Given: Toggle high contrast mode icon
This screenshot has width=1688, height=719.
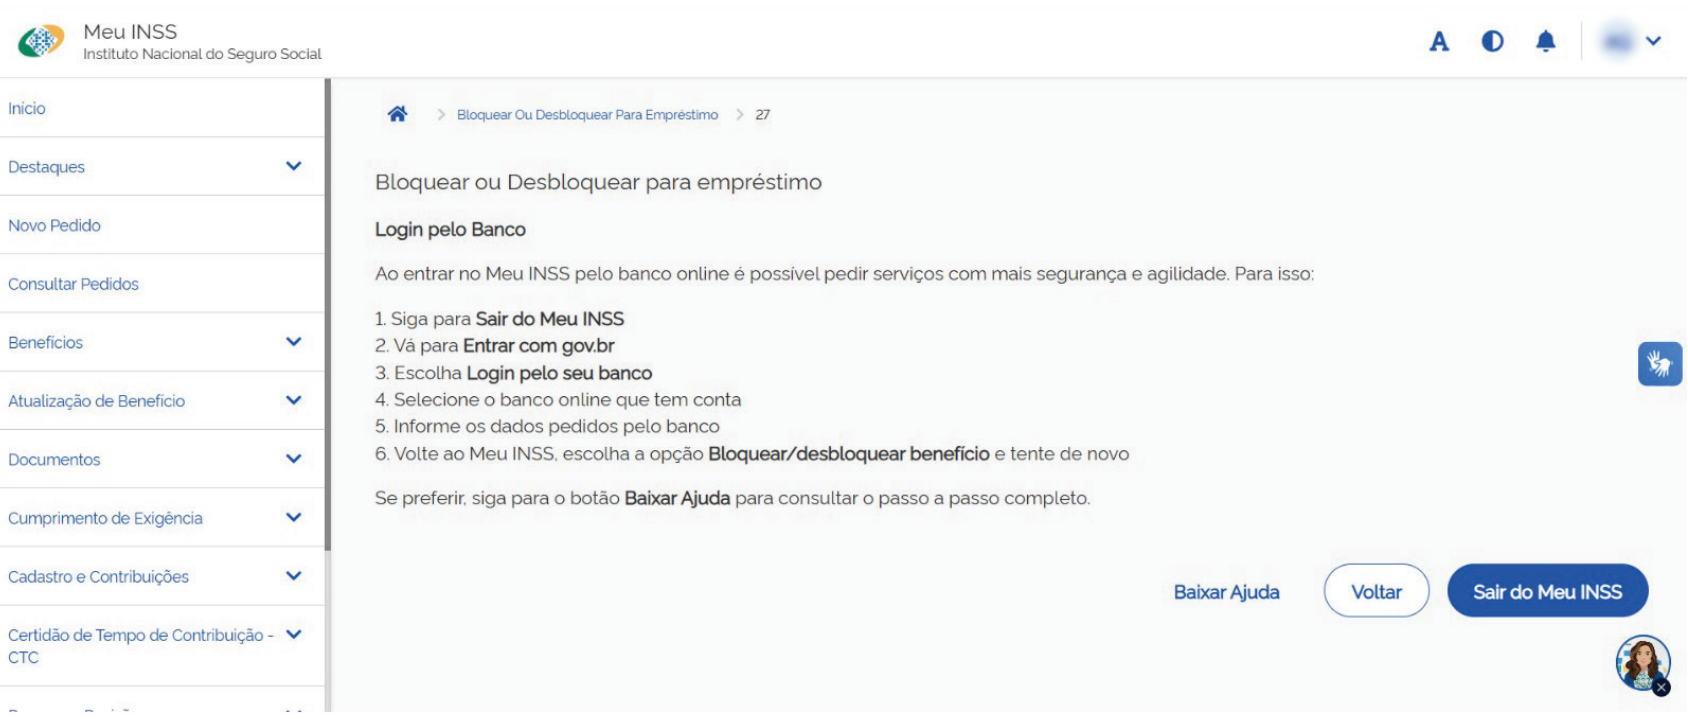Looking at the screenshot, I should coord(1492,41).
